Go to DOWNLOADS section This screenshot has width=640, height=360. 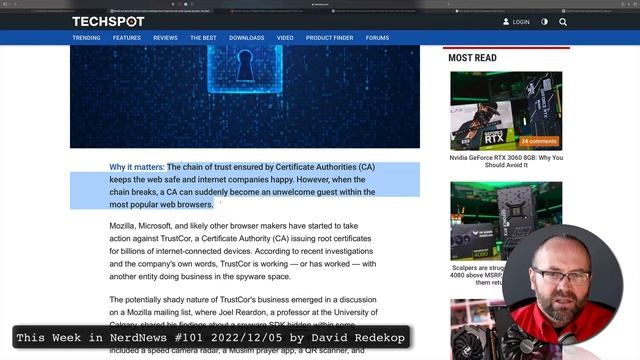click(x=247, y=38)
